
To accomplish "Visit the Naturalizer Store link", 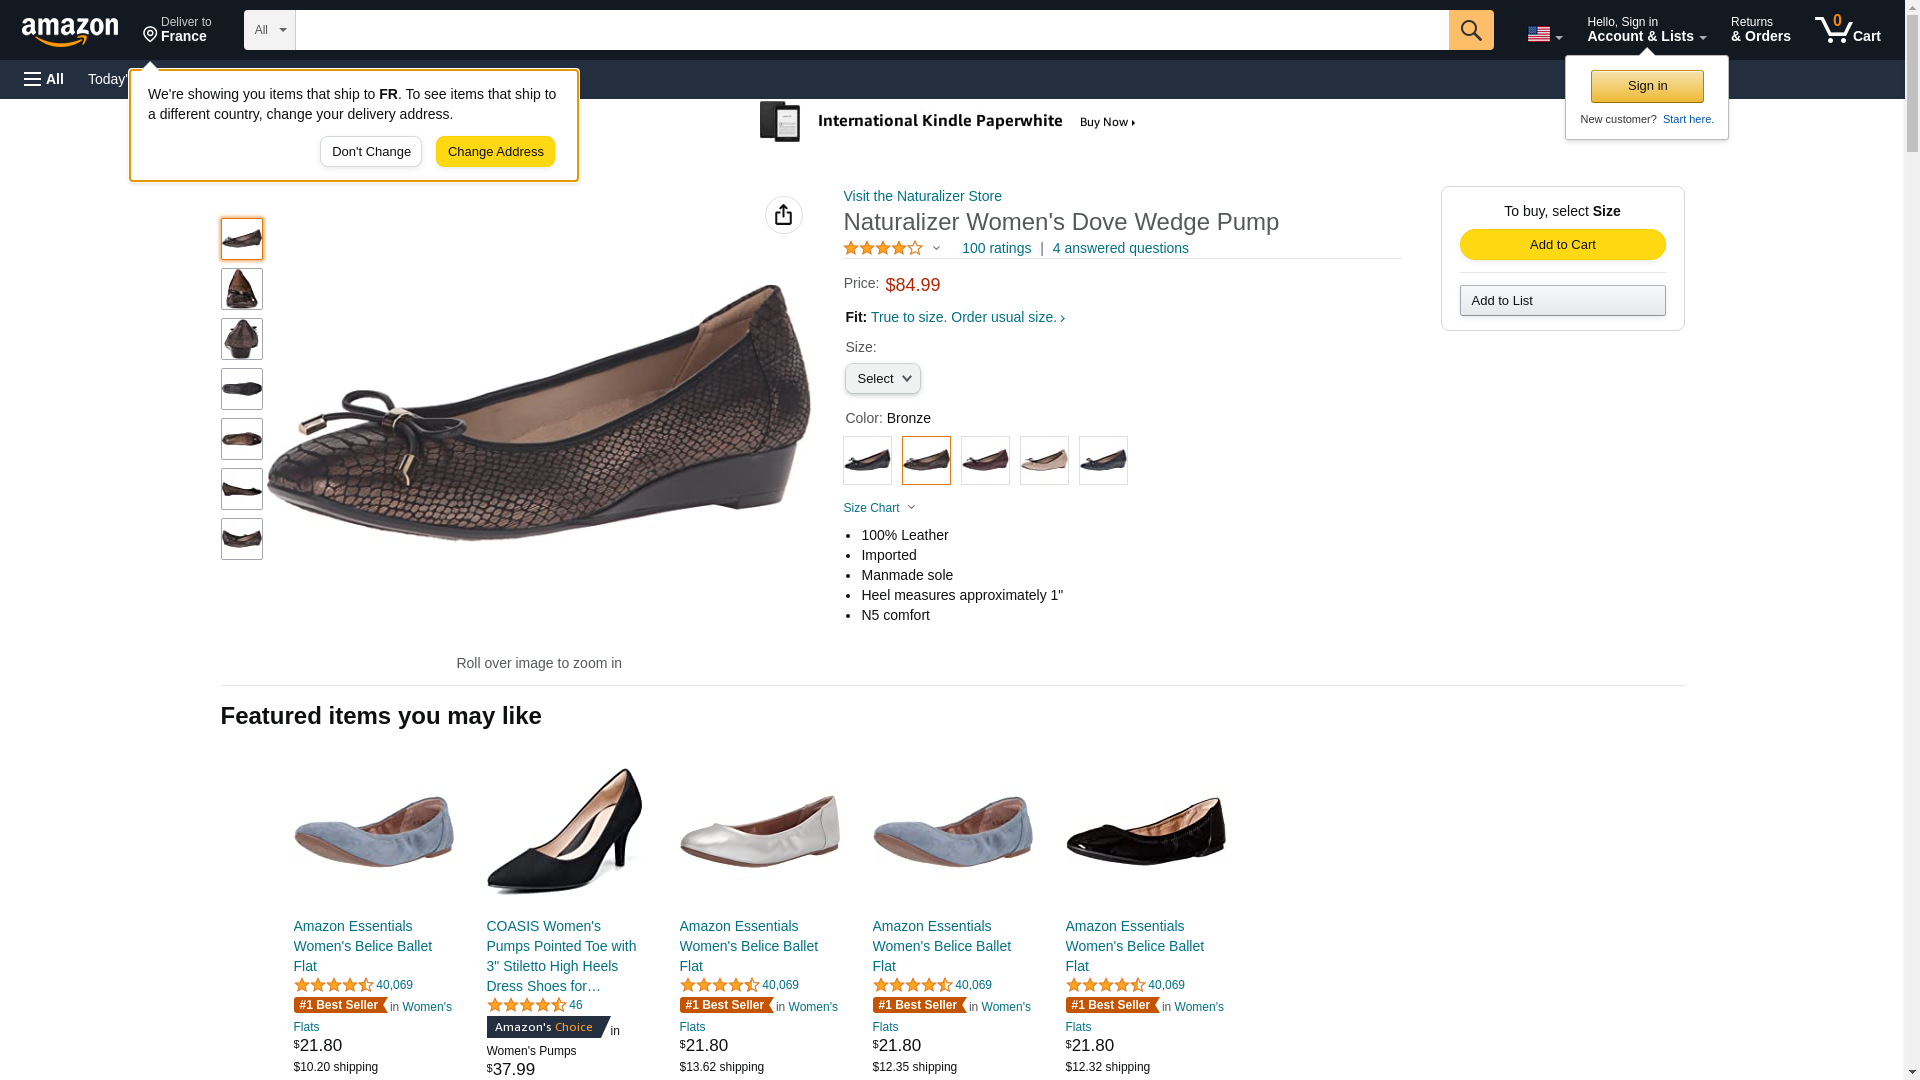I will coord(922,196).
